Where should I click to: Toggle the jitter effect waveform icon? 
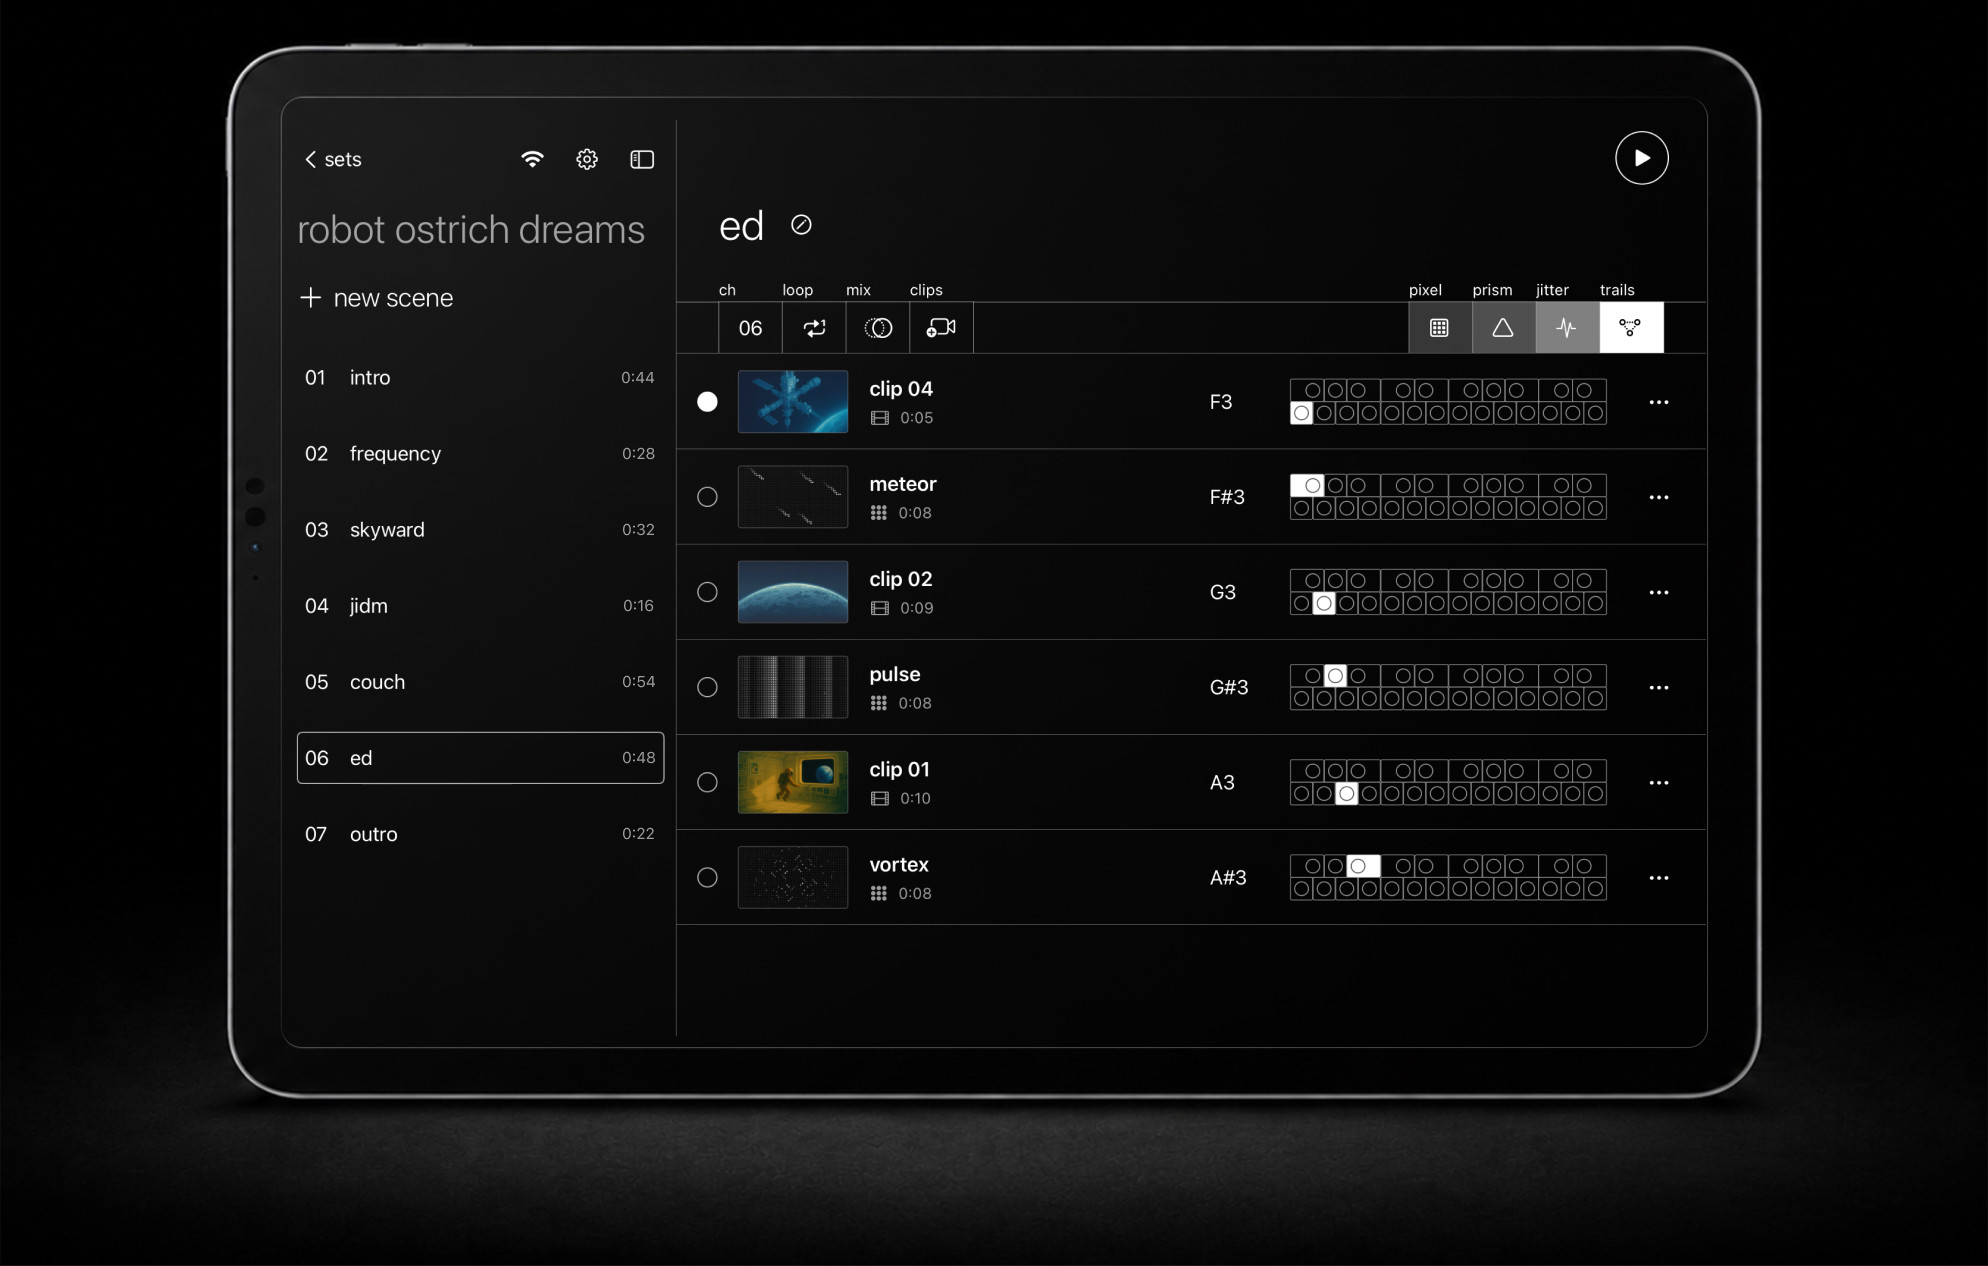[1567, 328]
